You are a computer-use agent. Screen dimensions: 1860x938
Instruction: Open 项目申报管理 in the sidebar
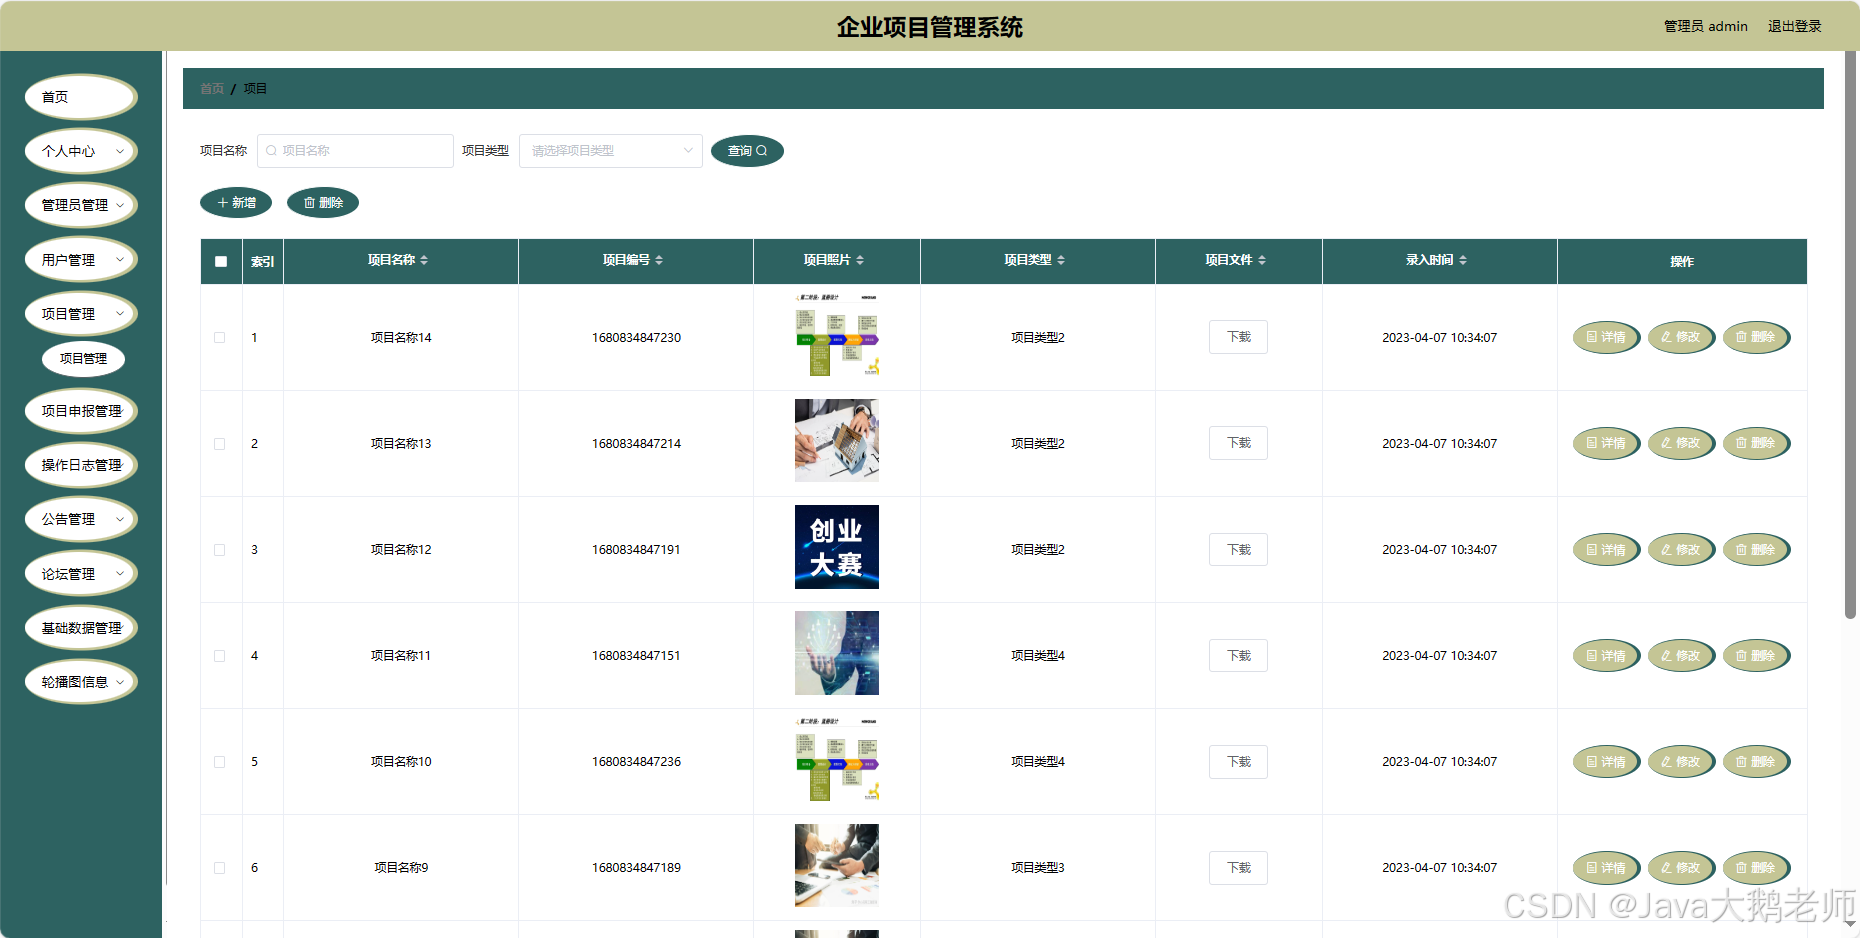(81, 411)
